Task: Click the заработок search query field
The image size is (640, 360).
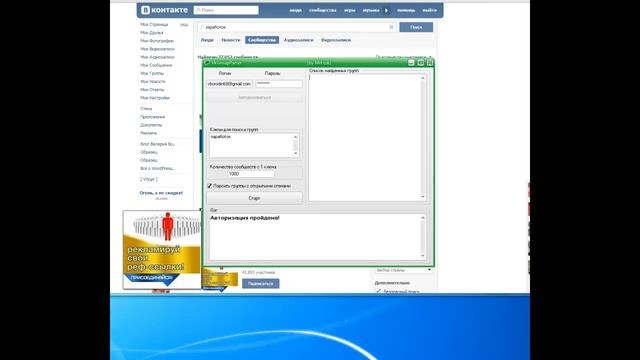Action: 297,27
